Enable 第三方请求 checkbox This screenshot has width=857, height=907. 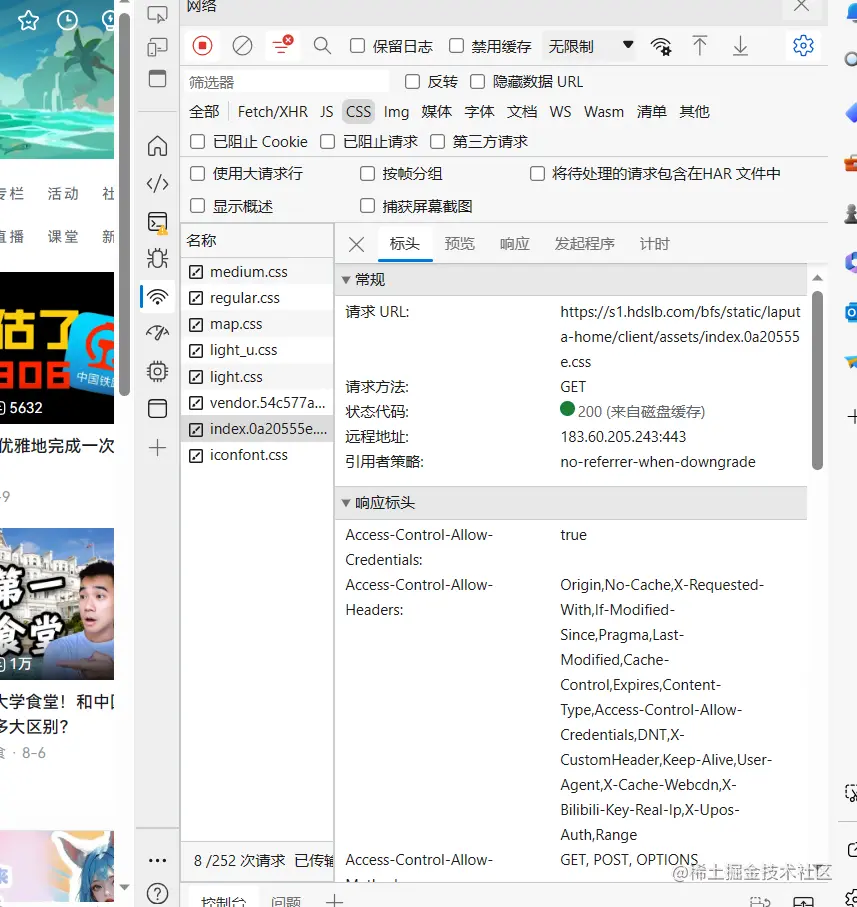[x=438, y=142]
